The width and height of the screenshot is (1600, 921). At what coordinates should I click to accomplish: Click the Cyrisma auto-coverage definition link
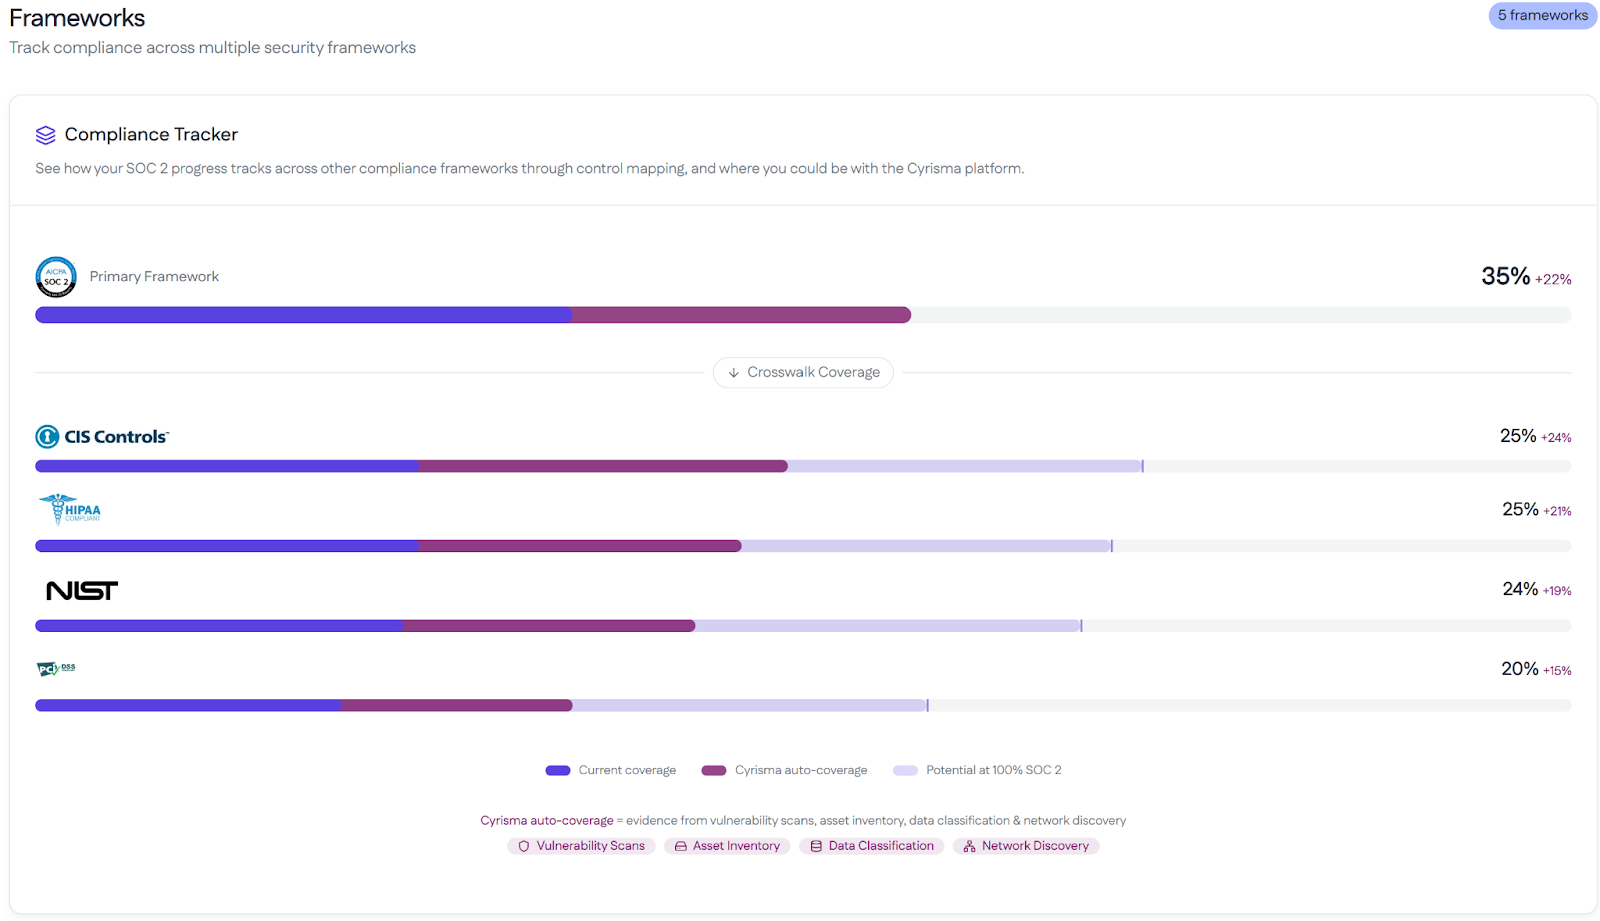(547, 820)
